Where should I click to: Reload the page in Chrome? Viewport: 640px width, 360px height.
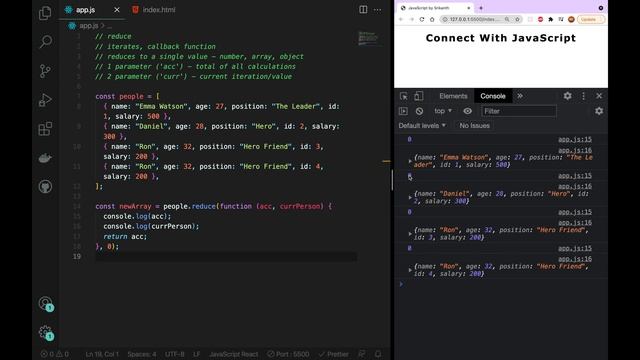422,19
